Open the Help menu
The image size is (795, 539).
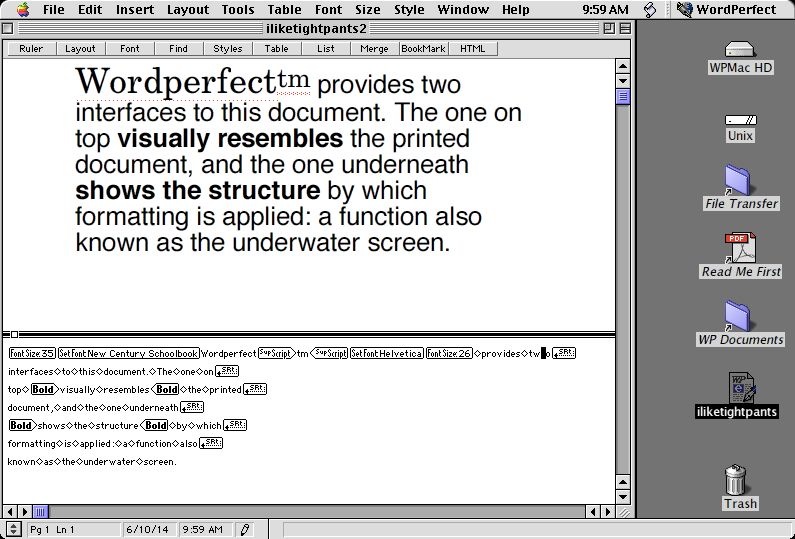[x=515, y=9]
